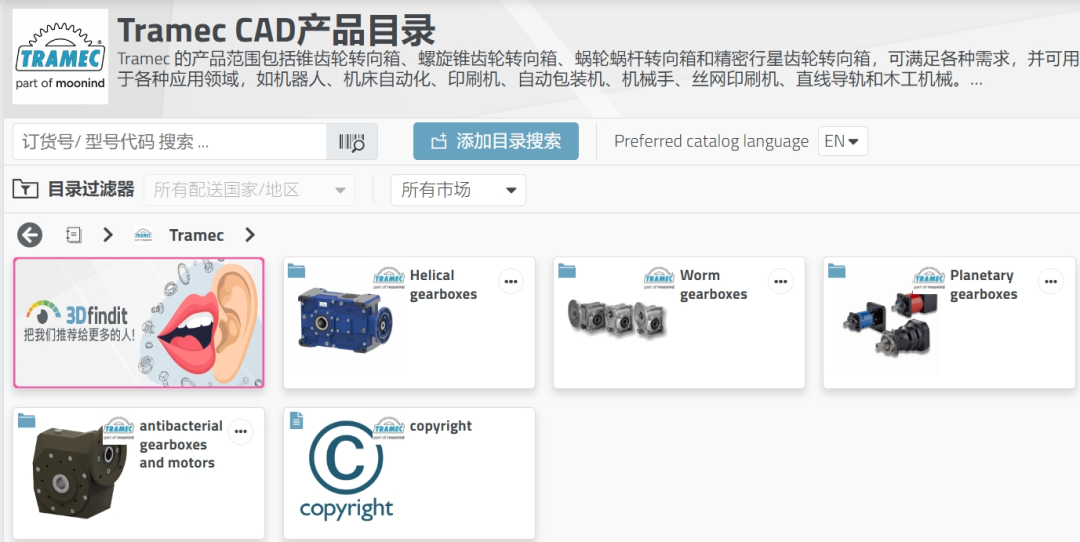The image size is (1080, 542).
Task: Open more options for Planetary gearboxes
Action: 1050,281
